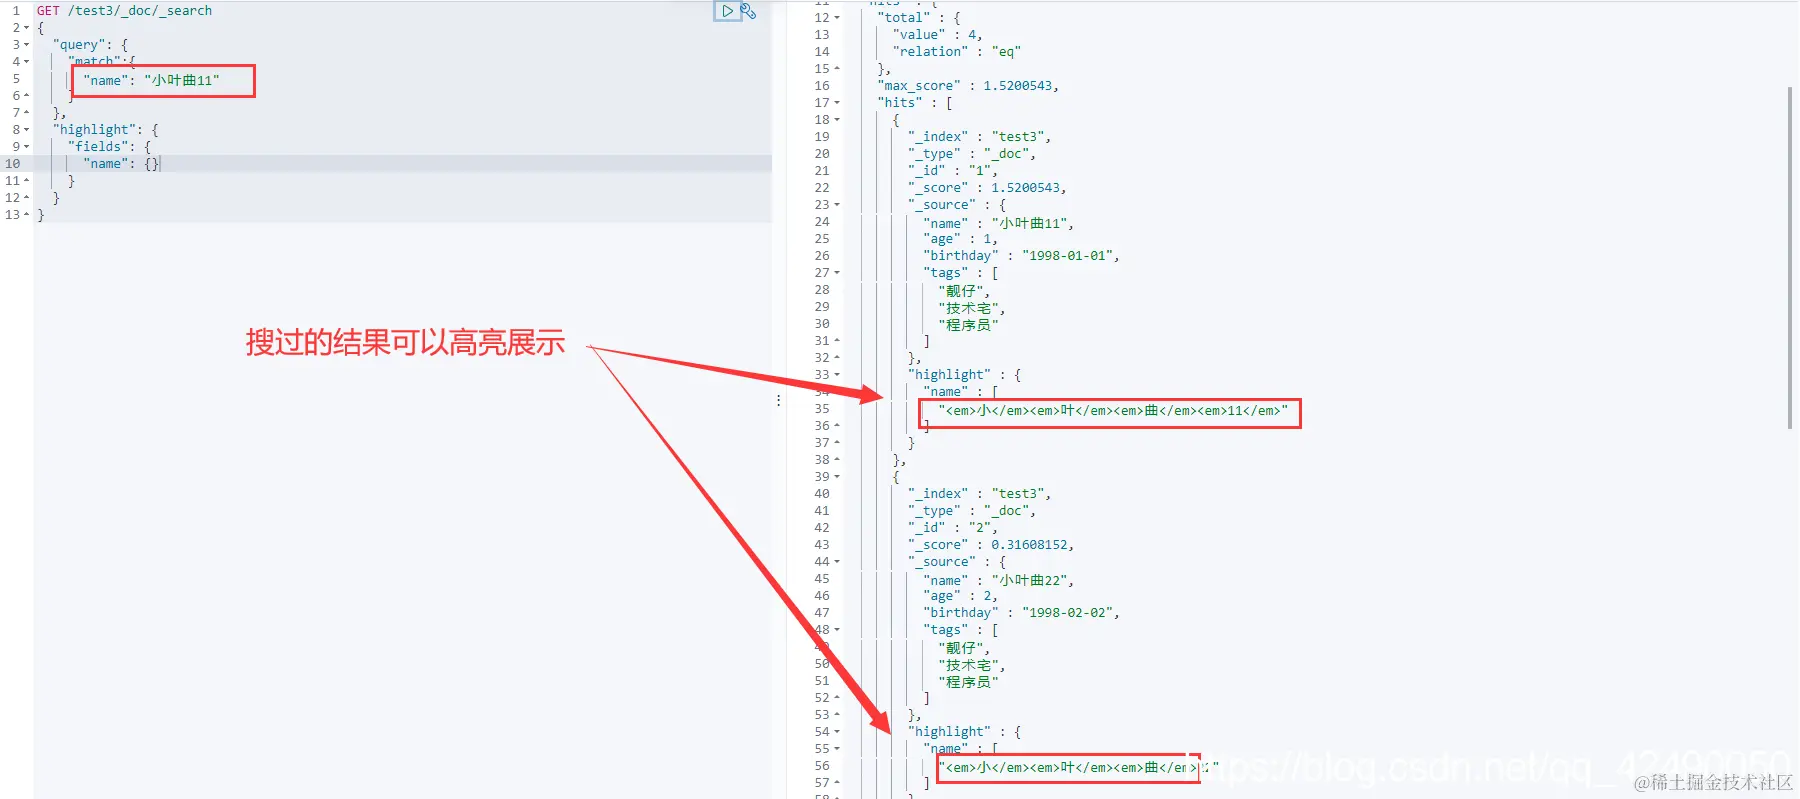Click the "程序员" tag at line 51
Viewport: 1800px width, 799px height.
(968, 682)
